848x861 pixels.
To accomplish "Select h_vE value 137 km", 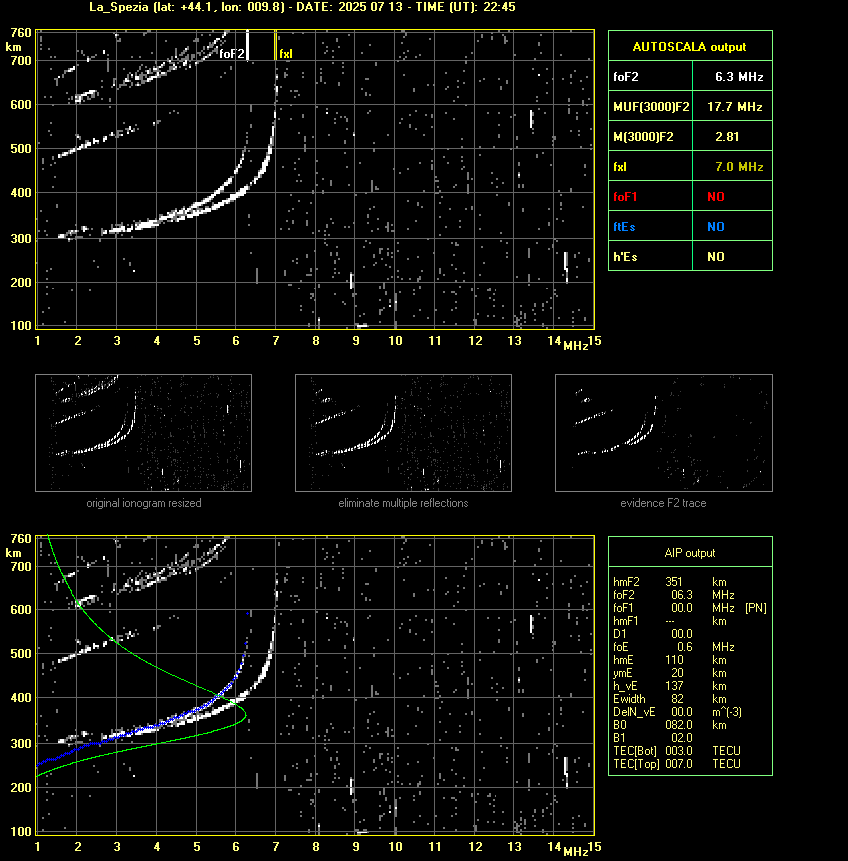I will (x=696, y=686).
